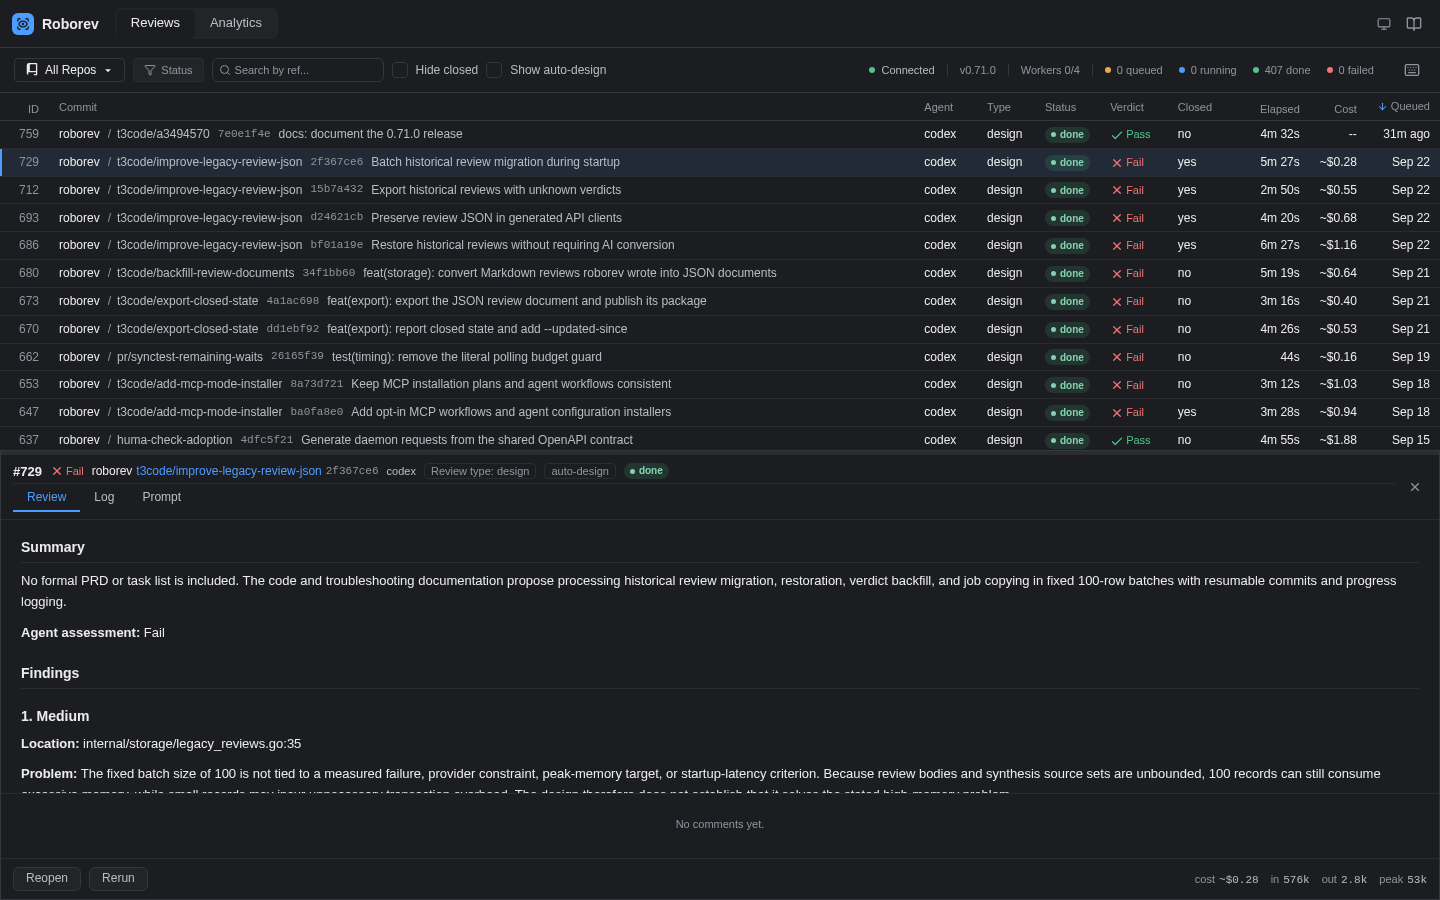This screenshot has width=1440, height=900.
Task: Select row 647 Add opt-in MCP workflows
Action: [720, 412]
